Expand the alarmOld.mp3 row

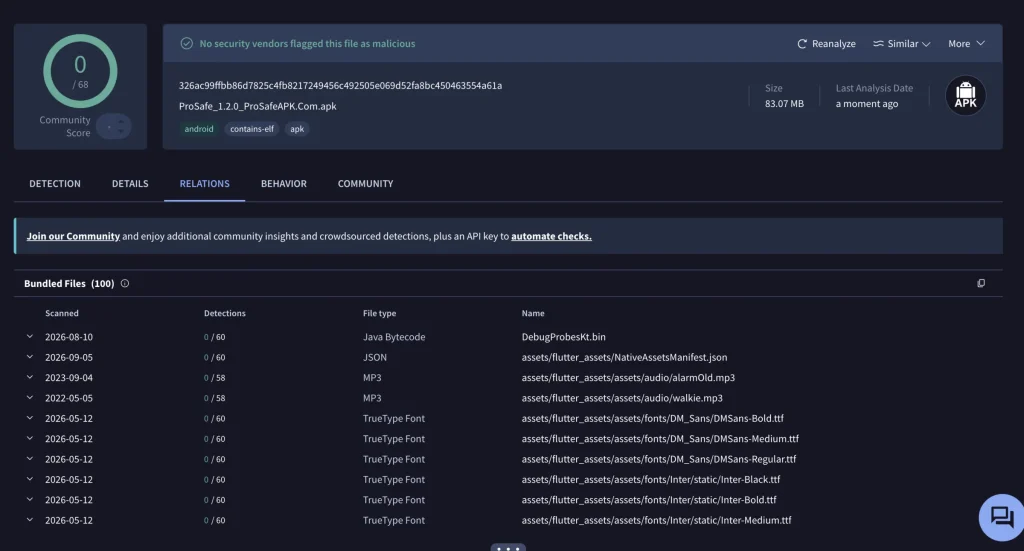pos(29,377)
